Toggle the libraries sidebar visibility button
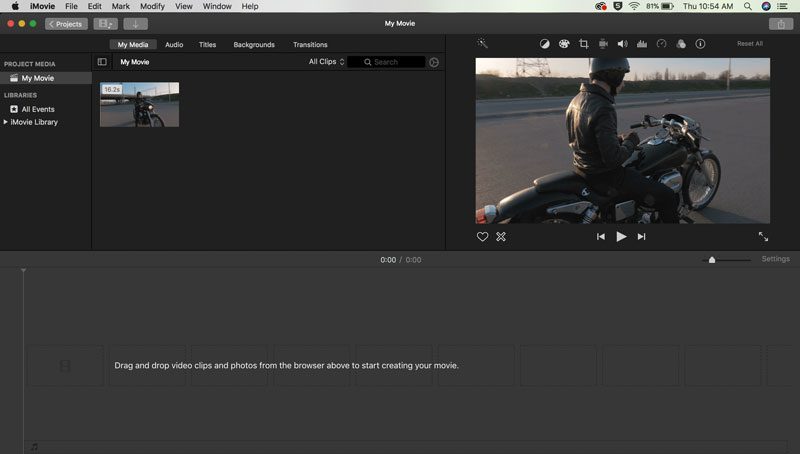This screenshot has height=454, width=800. coord(102,62)
